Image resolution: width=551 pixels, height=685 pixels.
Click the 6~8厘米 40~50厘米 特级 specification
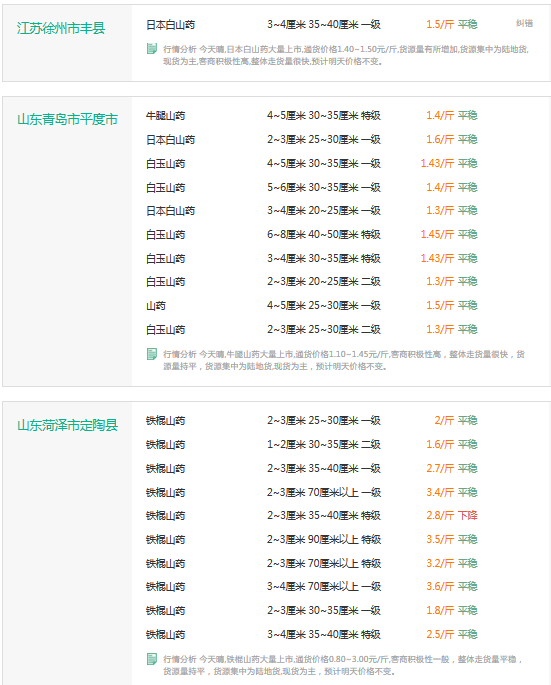[x=324, y=235]
